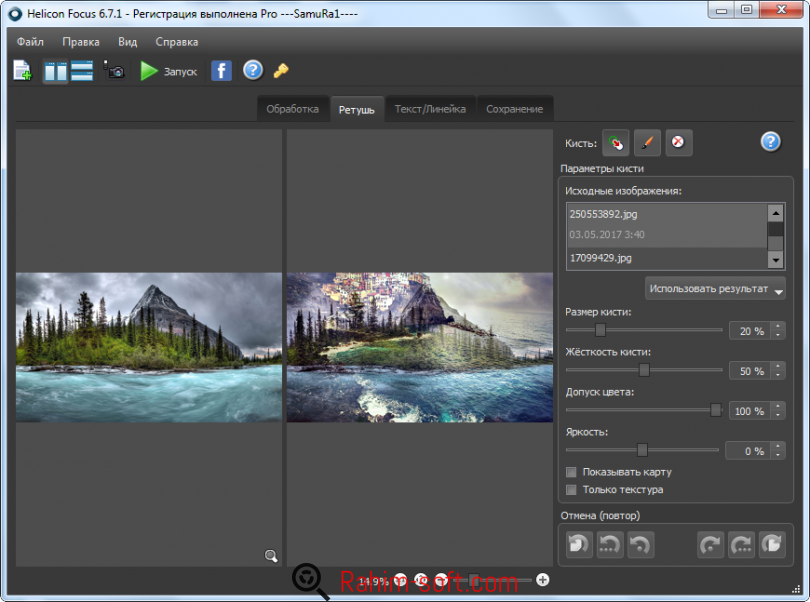This screenshot has width=810, height=602.
Task: Toggle the Только текстура checkbox
Action: point(572,490)
